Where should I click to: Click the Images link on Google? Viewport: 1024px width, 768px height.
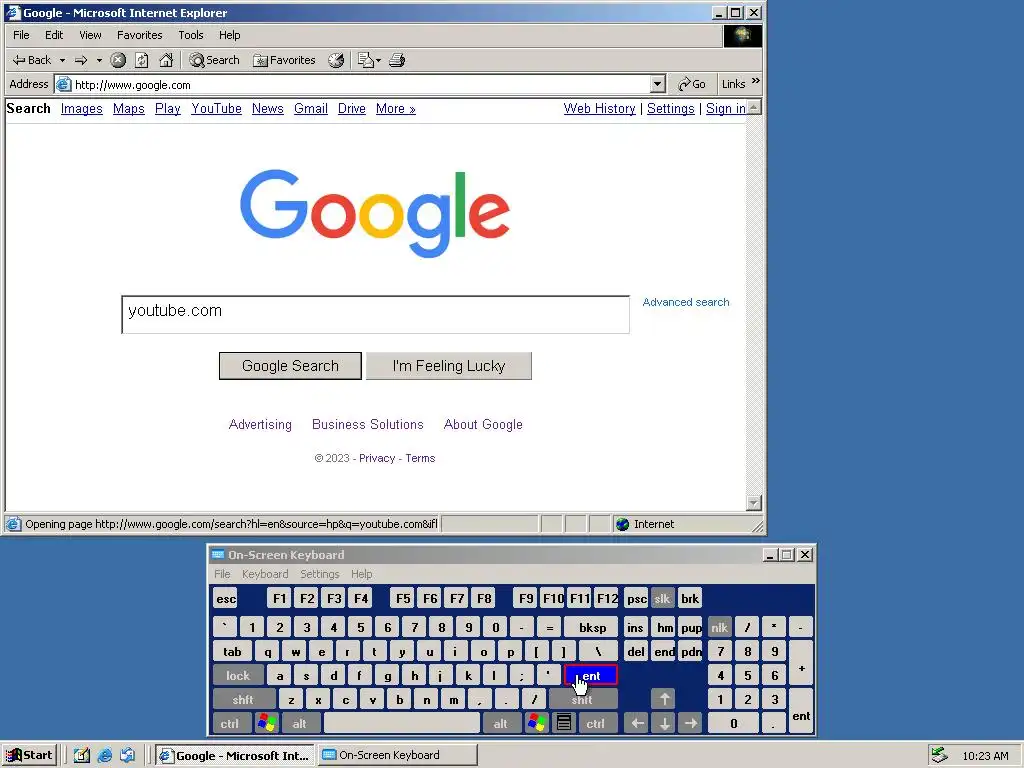82,108
